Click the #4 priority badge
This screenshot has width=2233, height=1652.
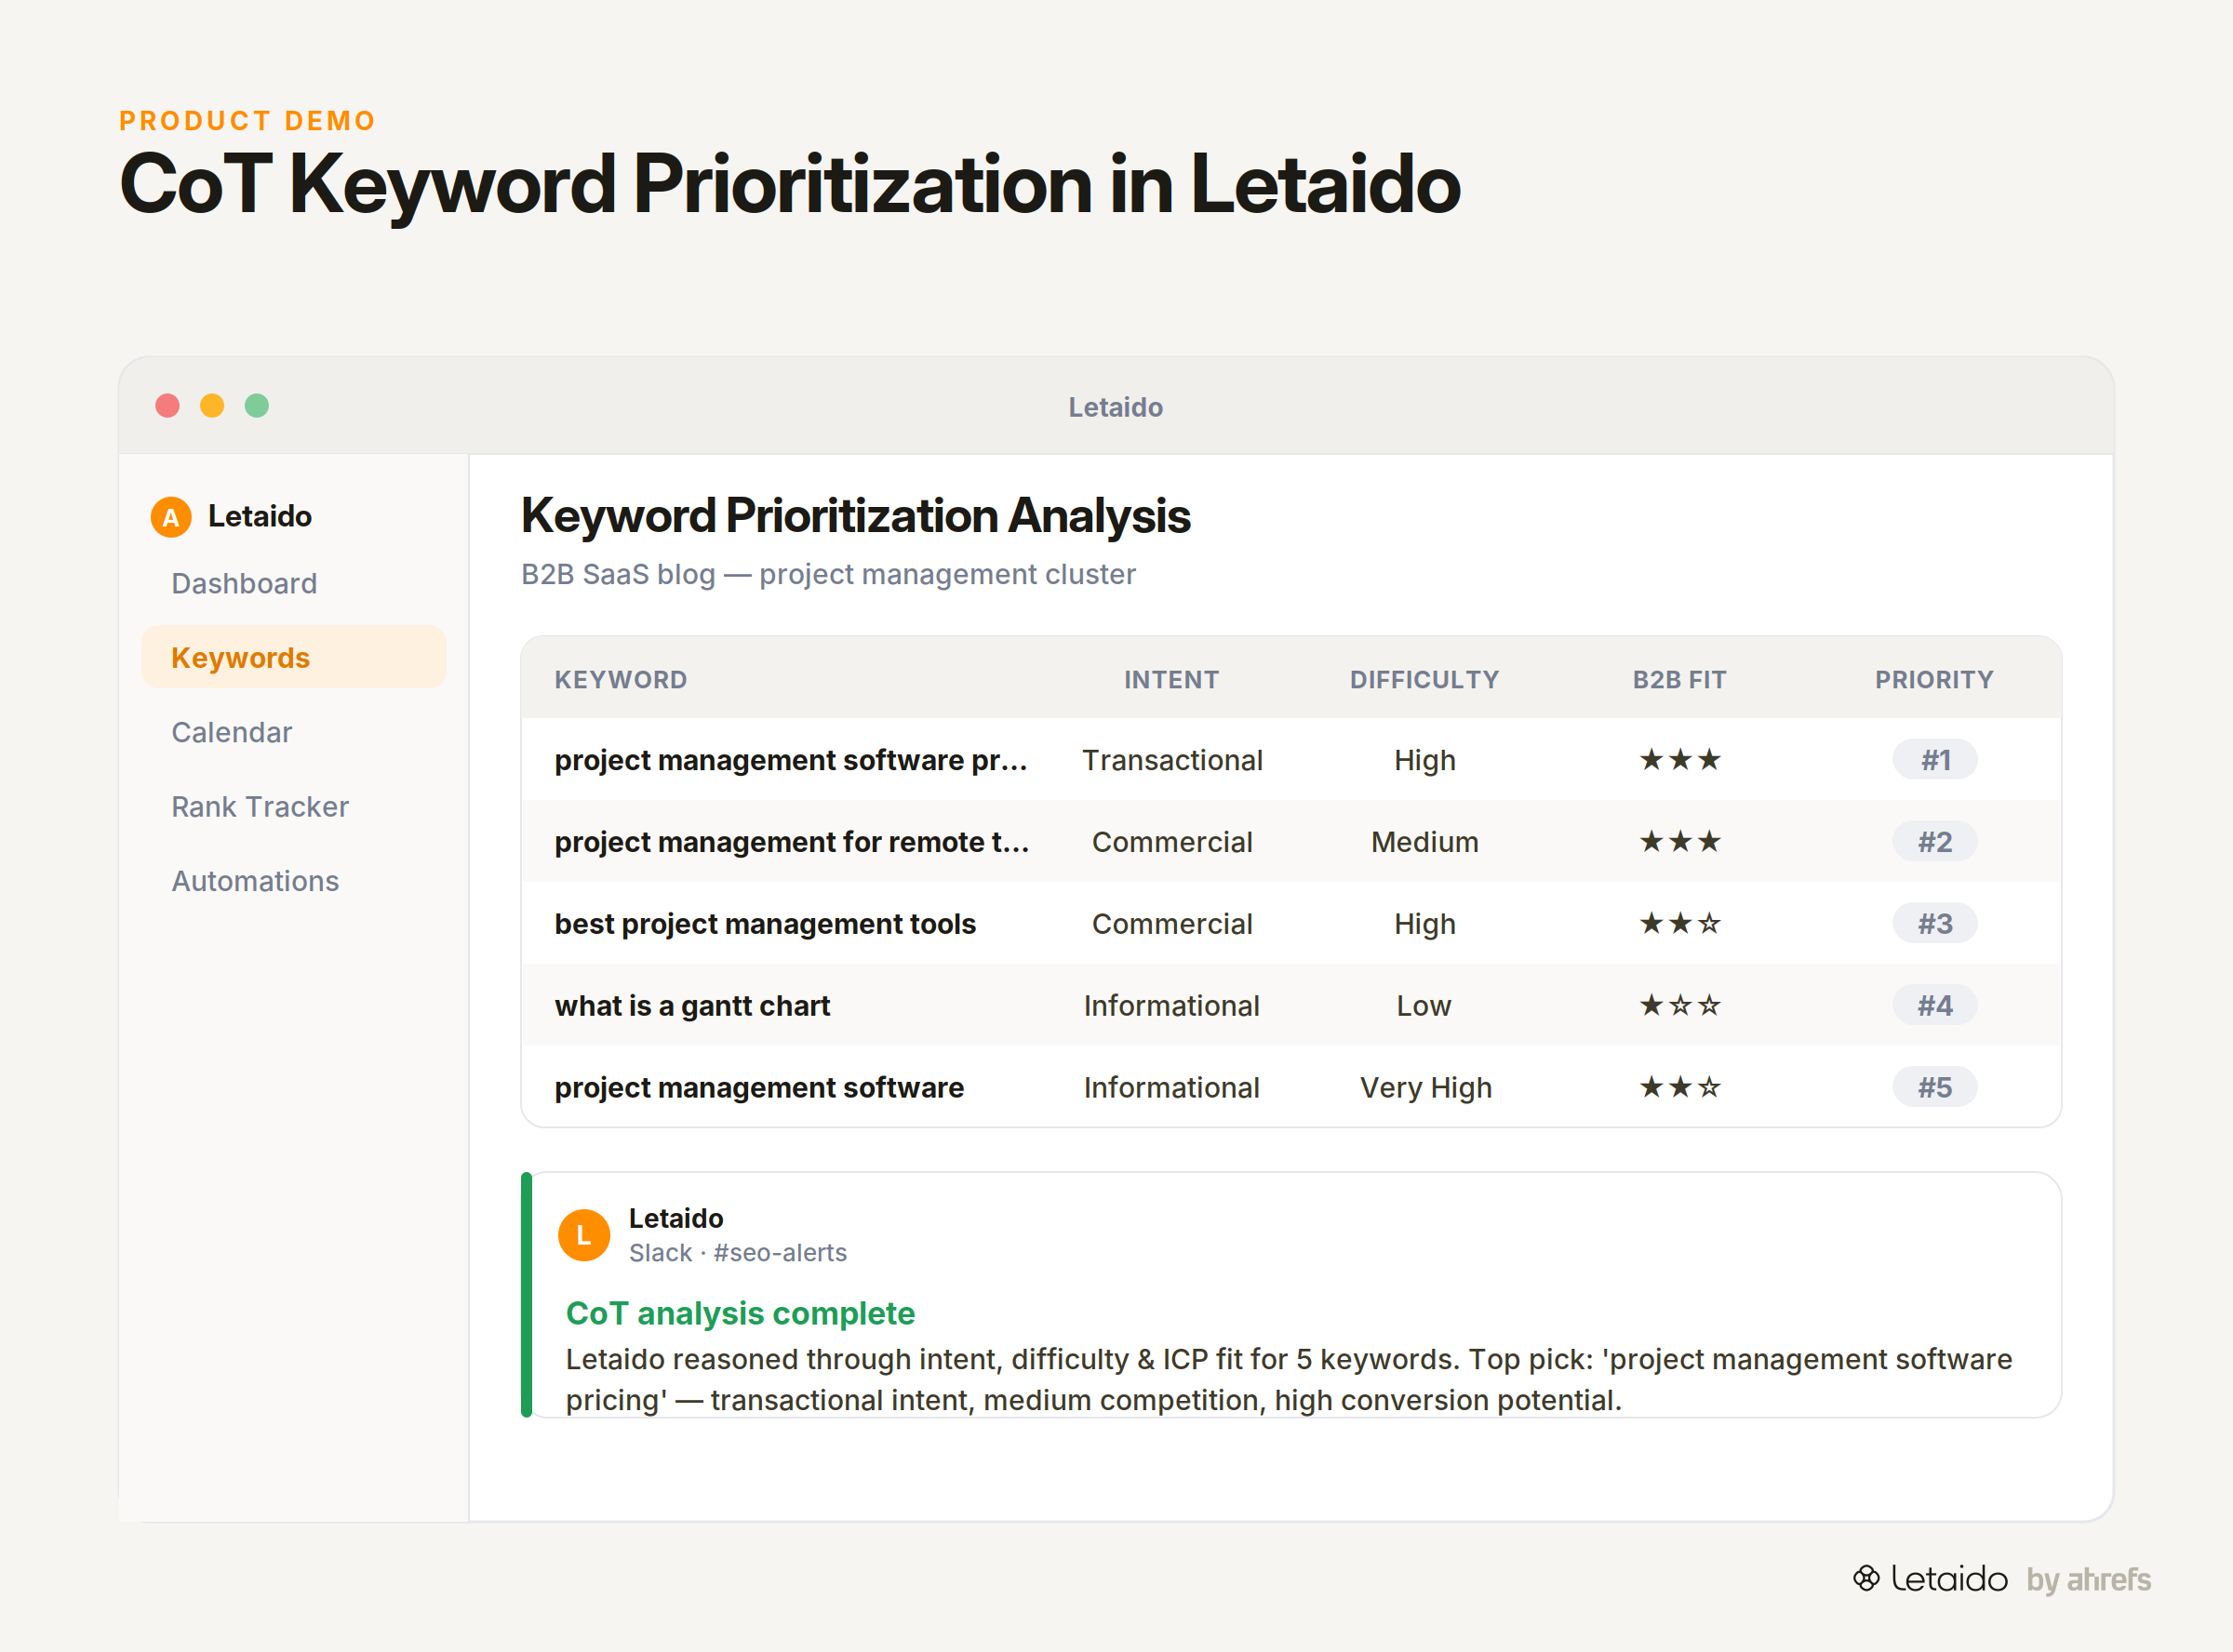1935,1006
